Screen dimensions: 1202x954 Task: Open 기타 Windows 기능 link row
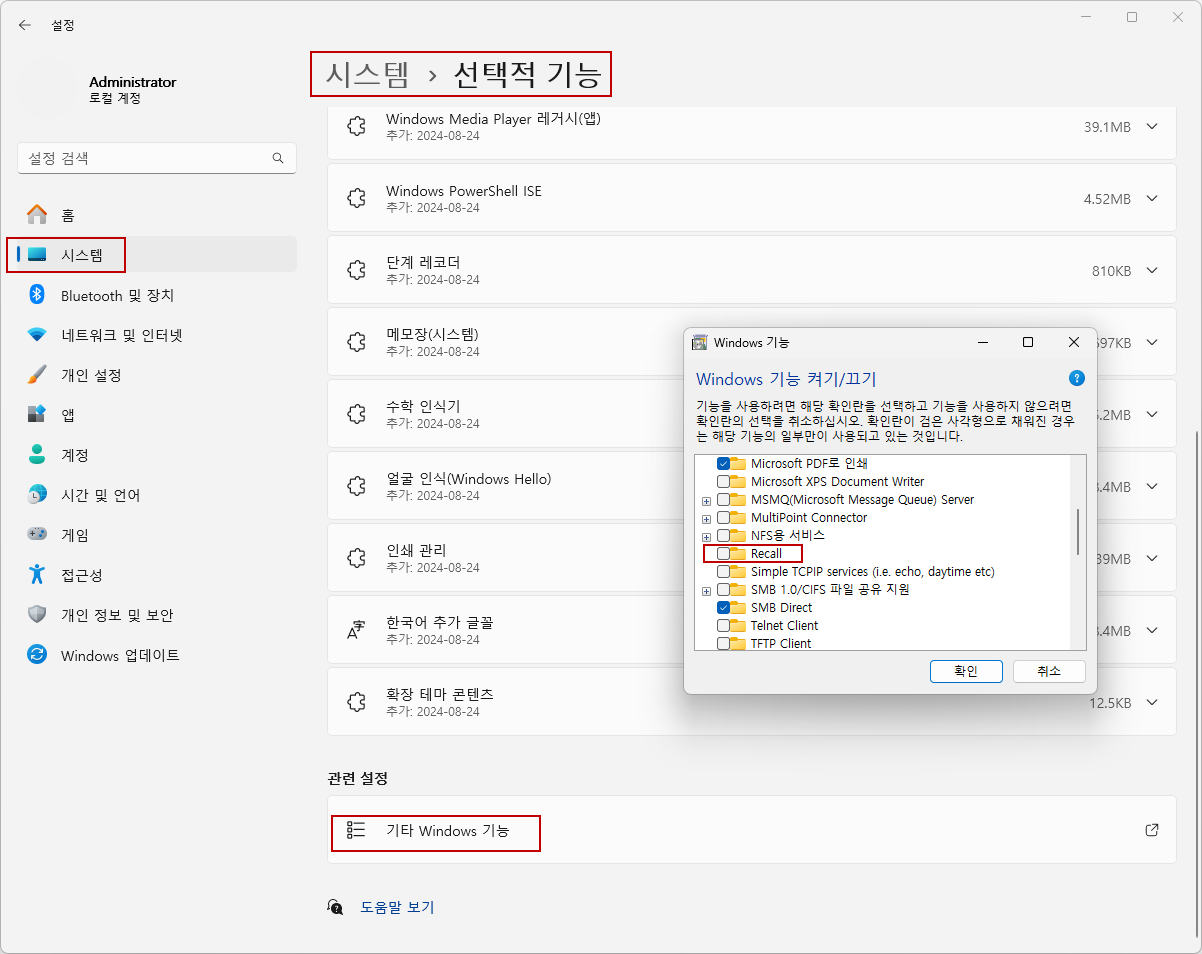tap(751, 830)
